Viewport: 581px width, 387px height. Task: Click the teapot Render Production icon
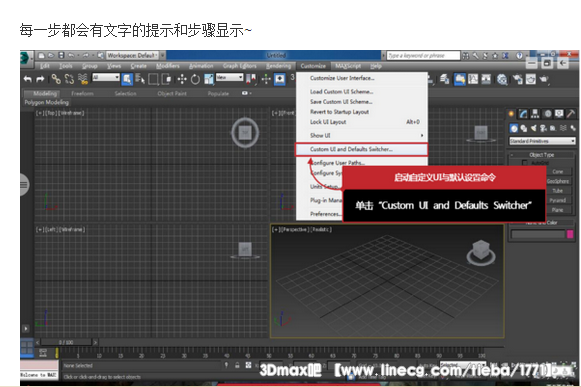tap(544, 79)
